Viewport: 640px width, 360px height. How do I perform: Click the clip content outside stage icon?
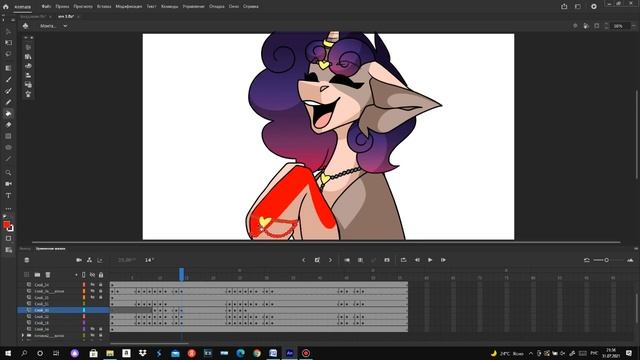point(597,26)
